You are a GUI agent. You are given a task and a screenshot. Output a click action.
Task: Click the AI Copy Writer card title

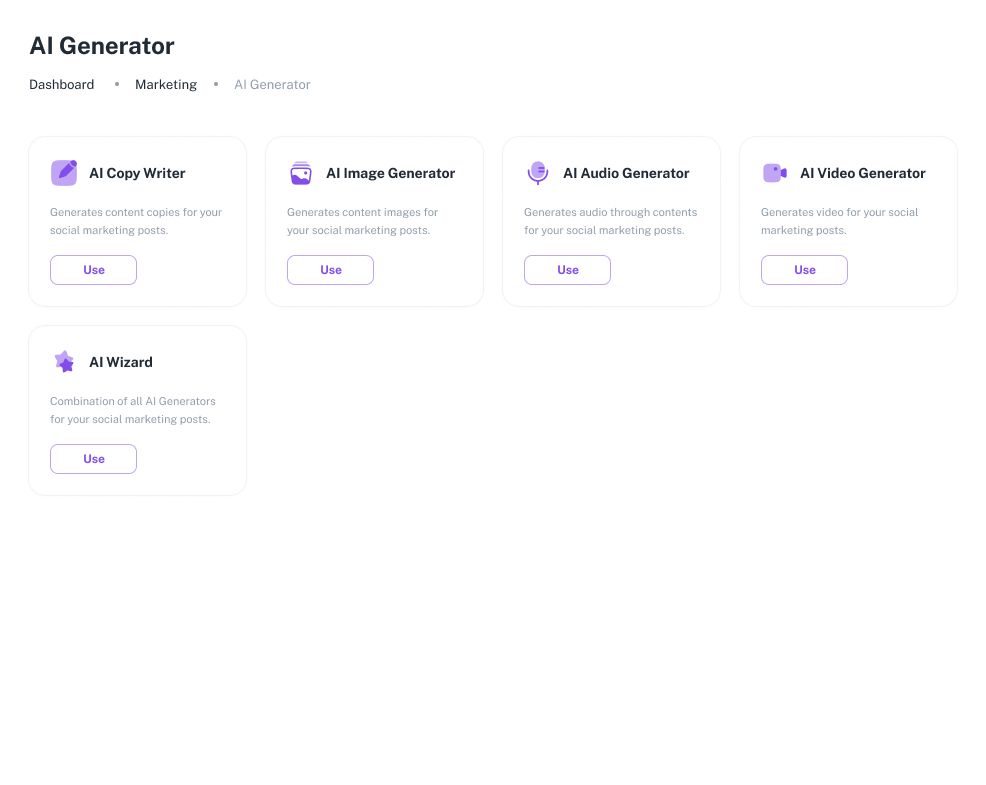[137, 173]
